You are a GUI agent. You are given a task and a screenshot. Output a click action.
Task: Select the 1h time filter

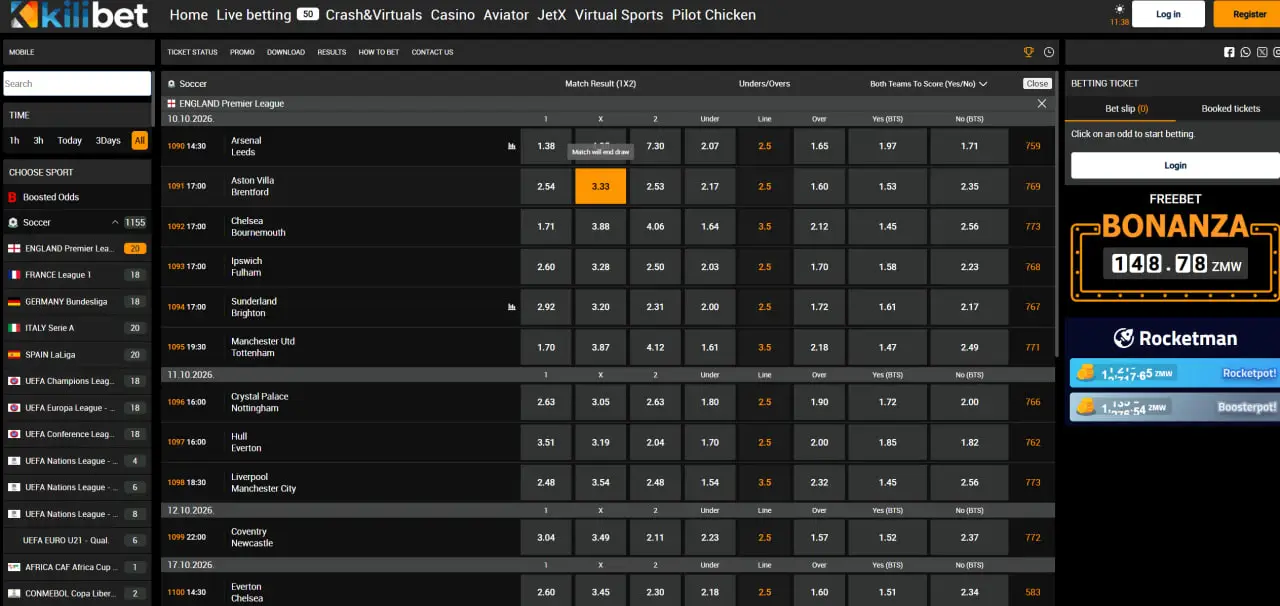[15, 141]
